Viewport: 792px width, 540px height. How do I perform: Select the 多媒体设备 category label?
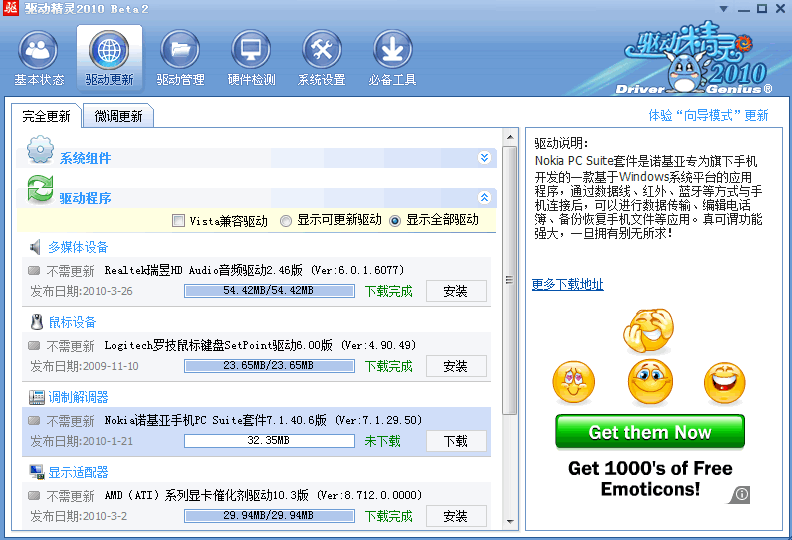(x=78, y=247)
